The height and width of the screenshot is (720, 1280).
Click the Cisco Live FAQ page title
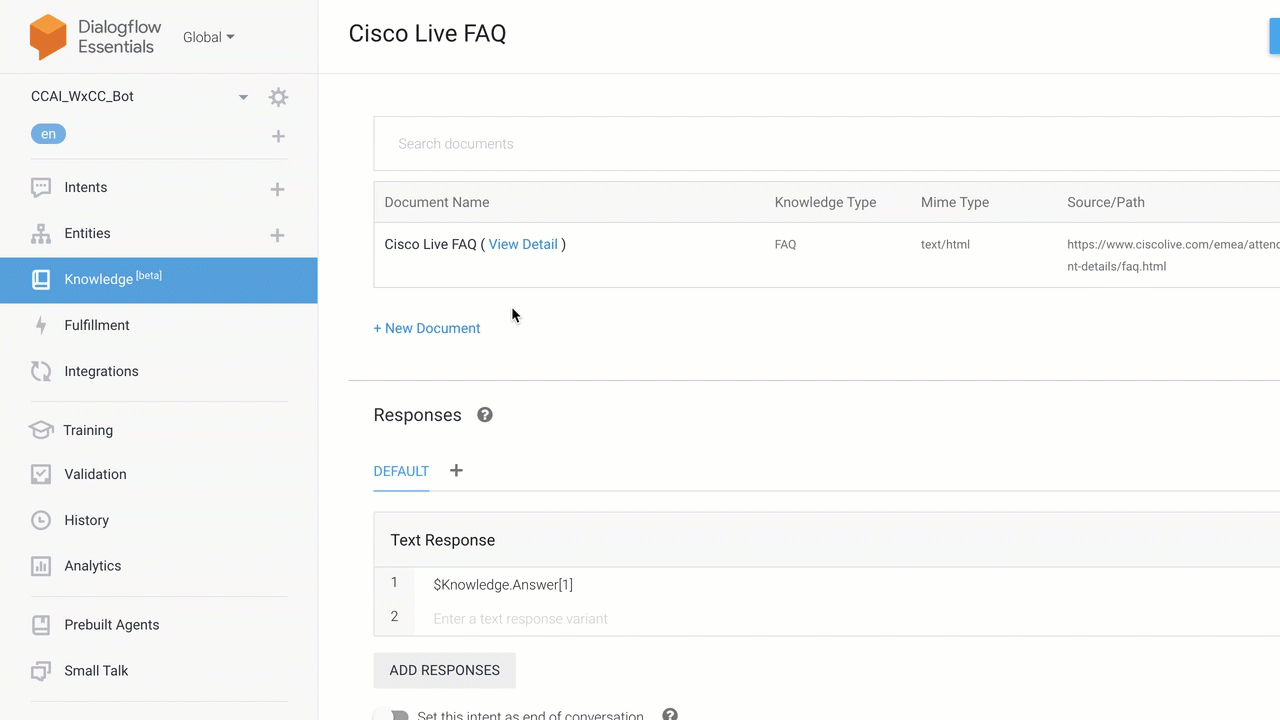427,33
